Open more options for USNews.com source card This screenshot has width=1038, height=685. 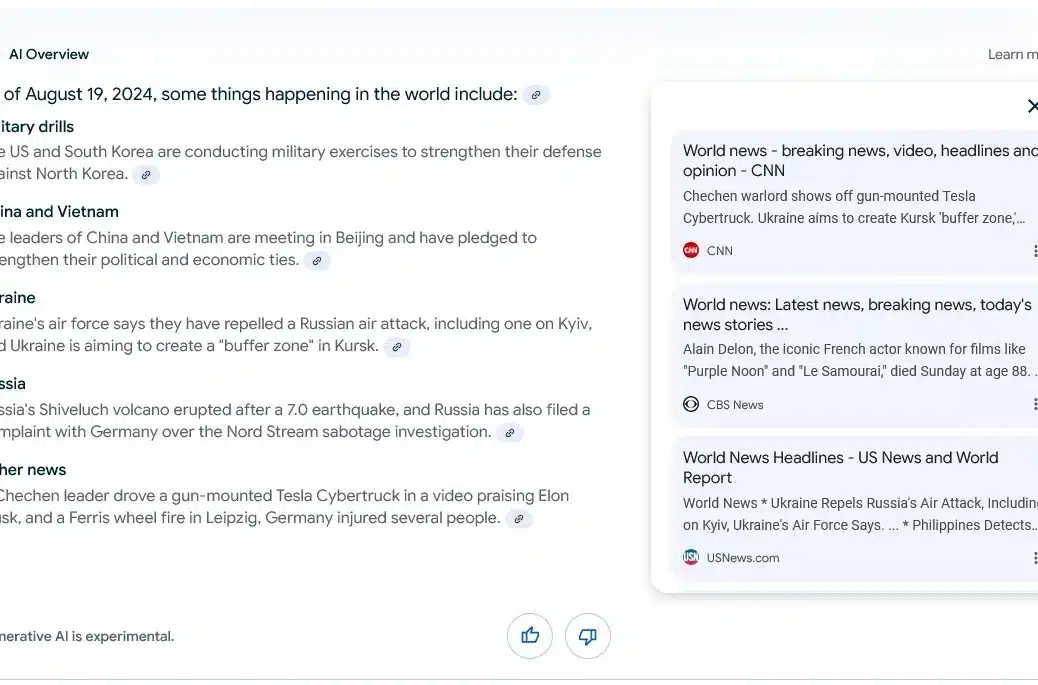(1034, 558)
